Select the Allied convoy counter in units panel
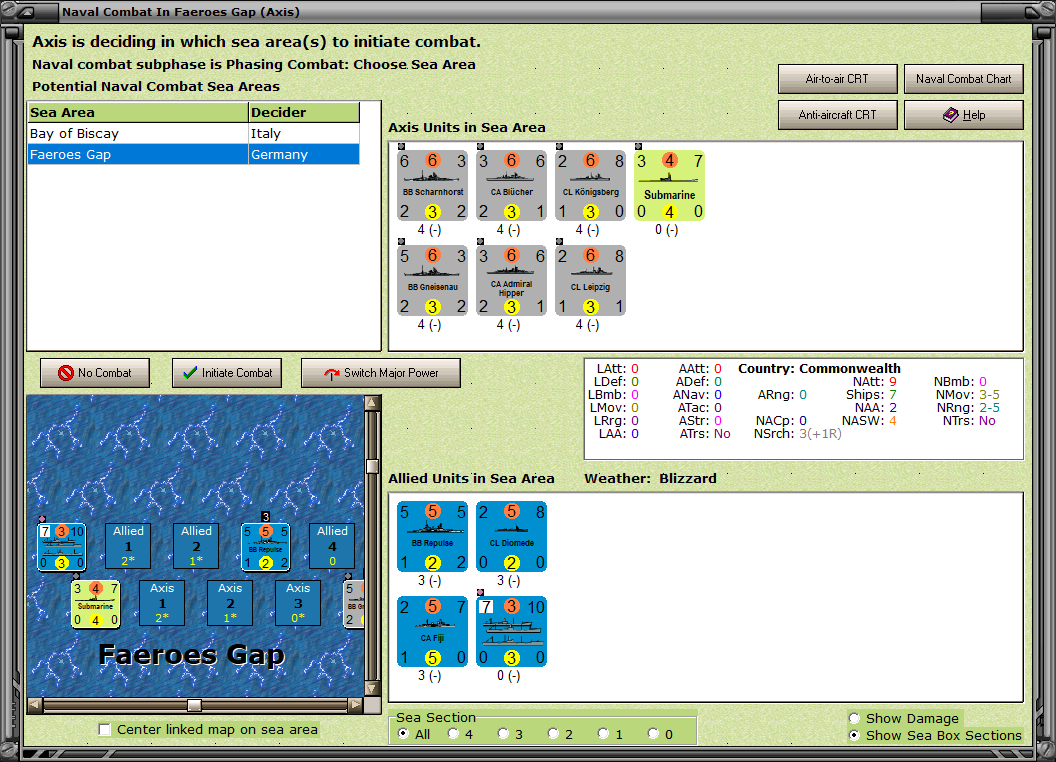This screenshot has height=762, width=1056. tap(511, 632)
